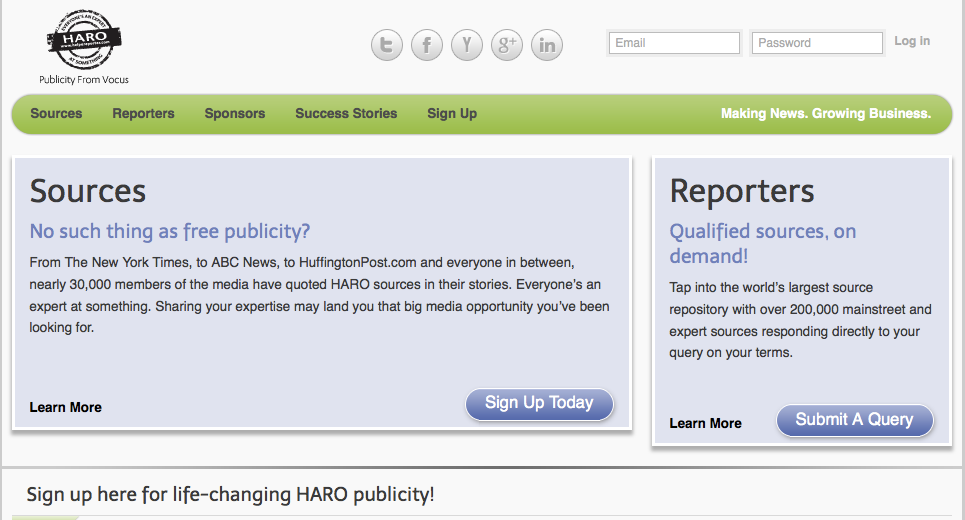Click 'No such thing as free publicity?' text

(170, 231)
